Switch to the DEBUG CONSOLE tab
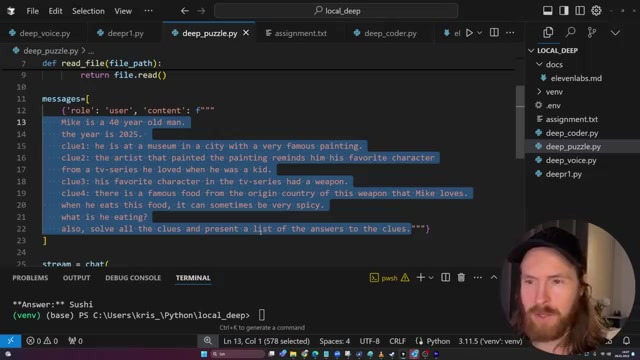The width and height of the screenshot is (640, 360). [x=133, y=278]
